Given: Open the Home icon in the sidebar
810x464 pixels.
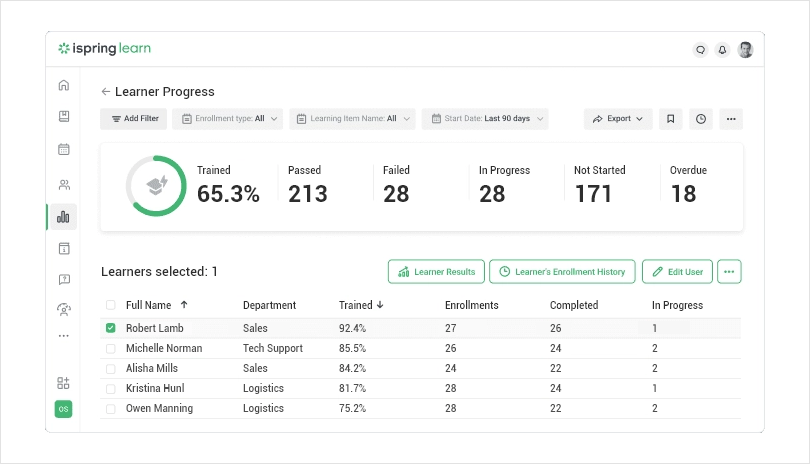Looking at the screenshot, I should (x=64, y=85).
